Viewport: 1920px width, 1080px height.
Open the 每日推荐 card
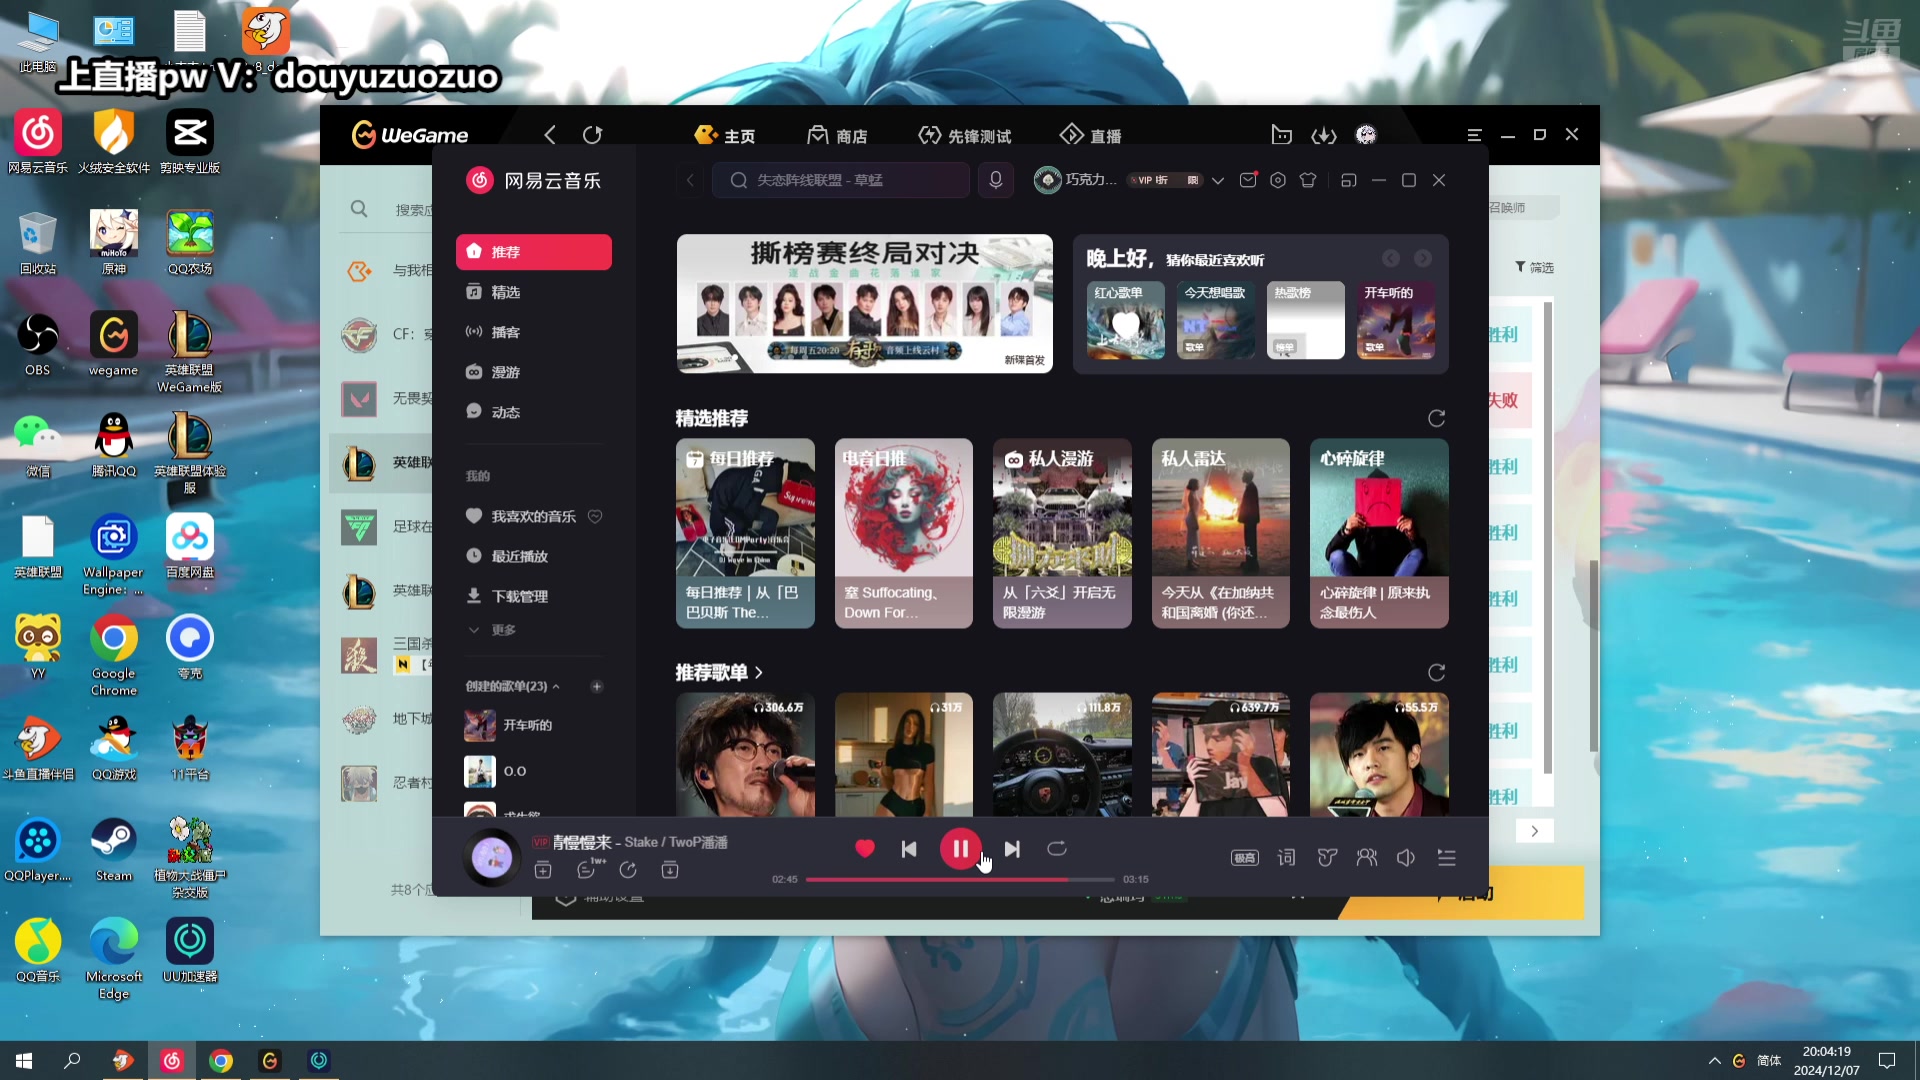(x=745, y=533)
